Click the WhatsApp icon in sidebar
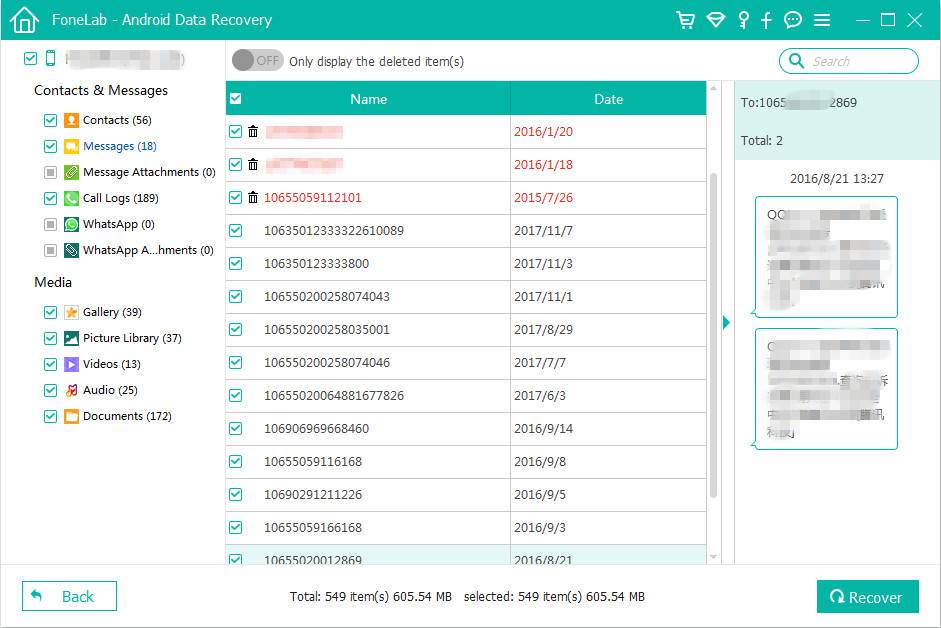Screen dimensions: 941x628 click(72, 224)
